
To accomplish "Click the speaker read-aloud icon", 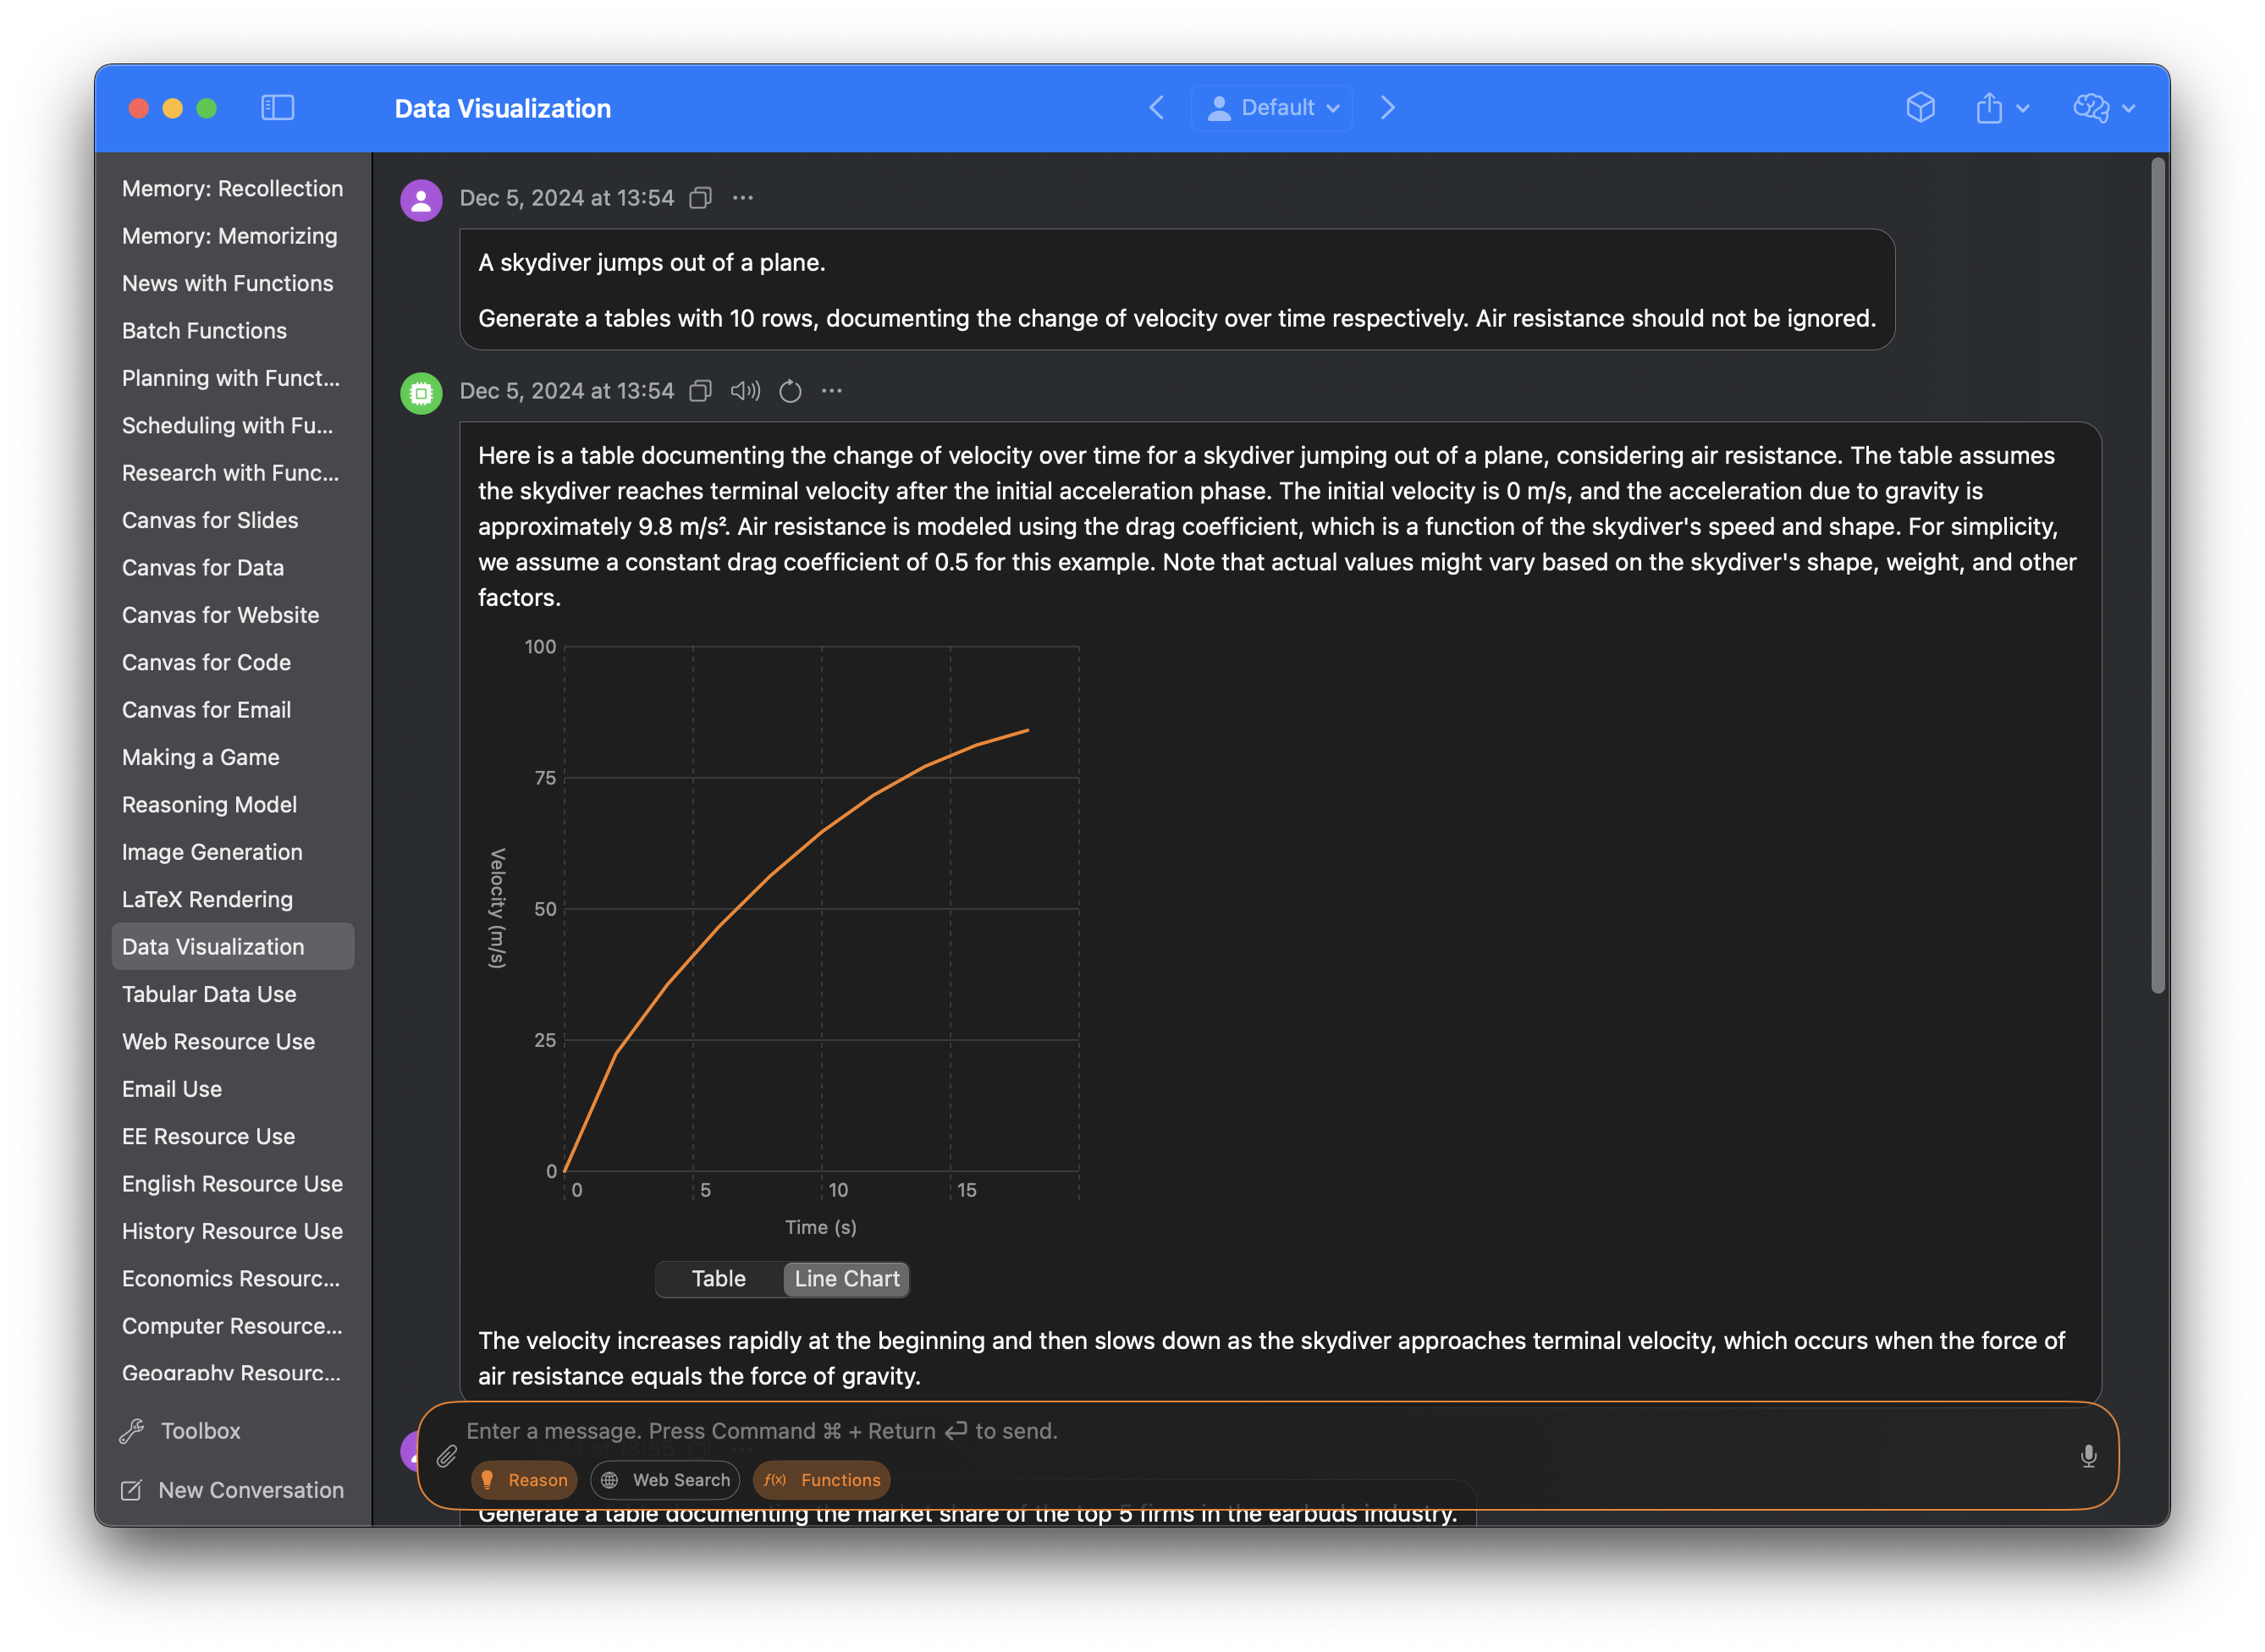I will [745, 391].
